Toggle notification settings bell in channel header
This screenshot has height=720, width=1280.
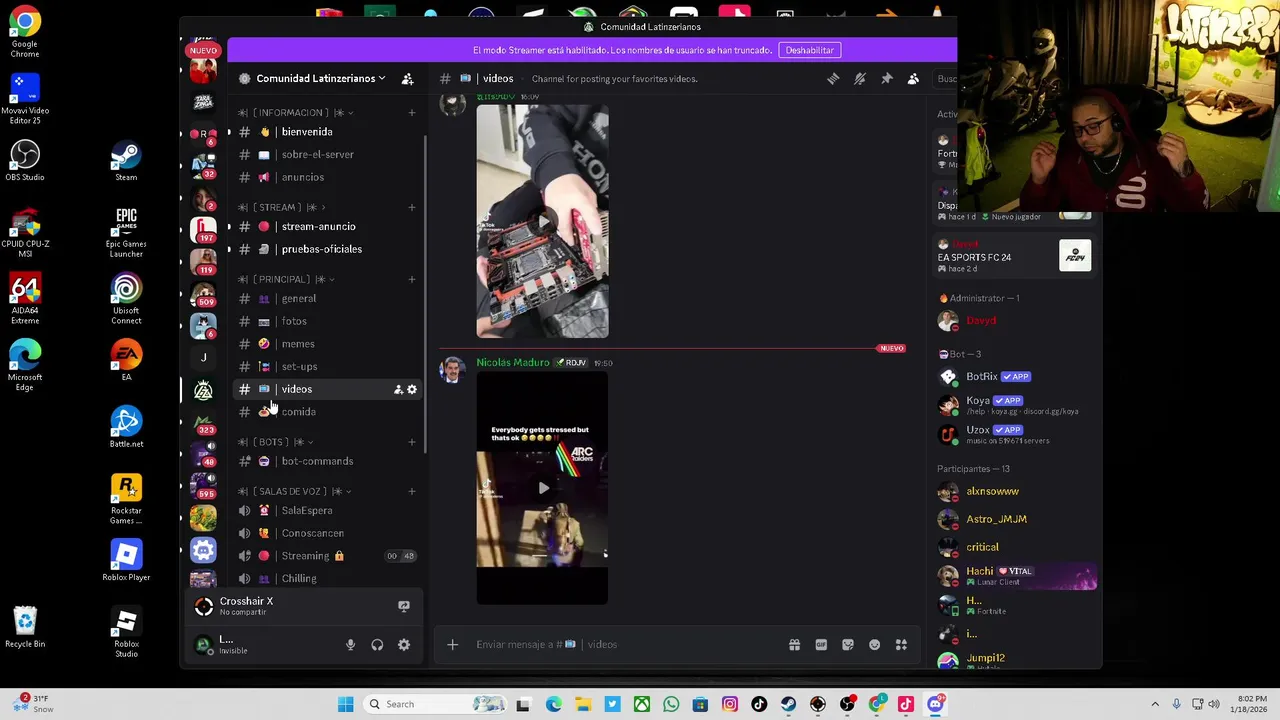[860, 79]
